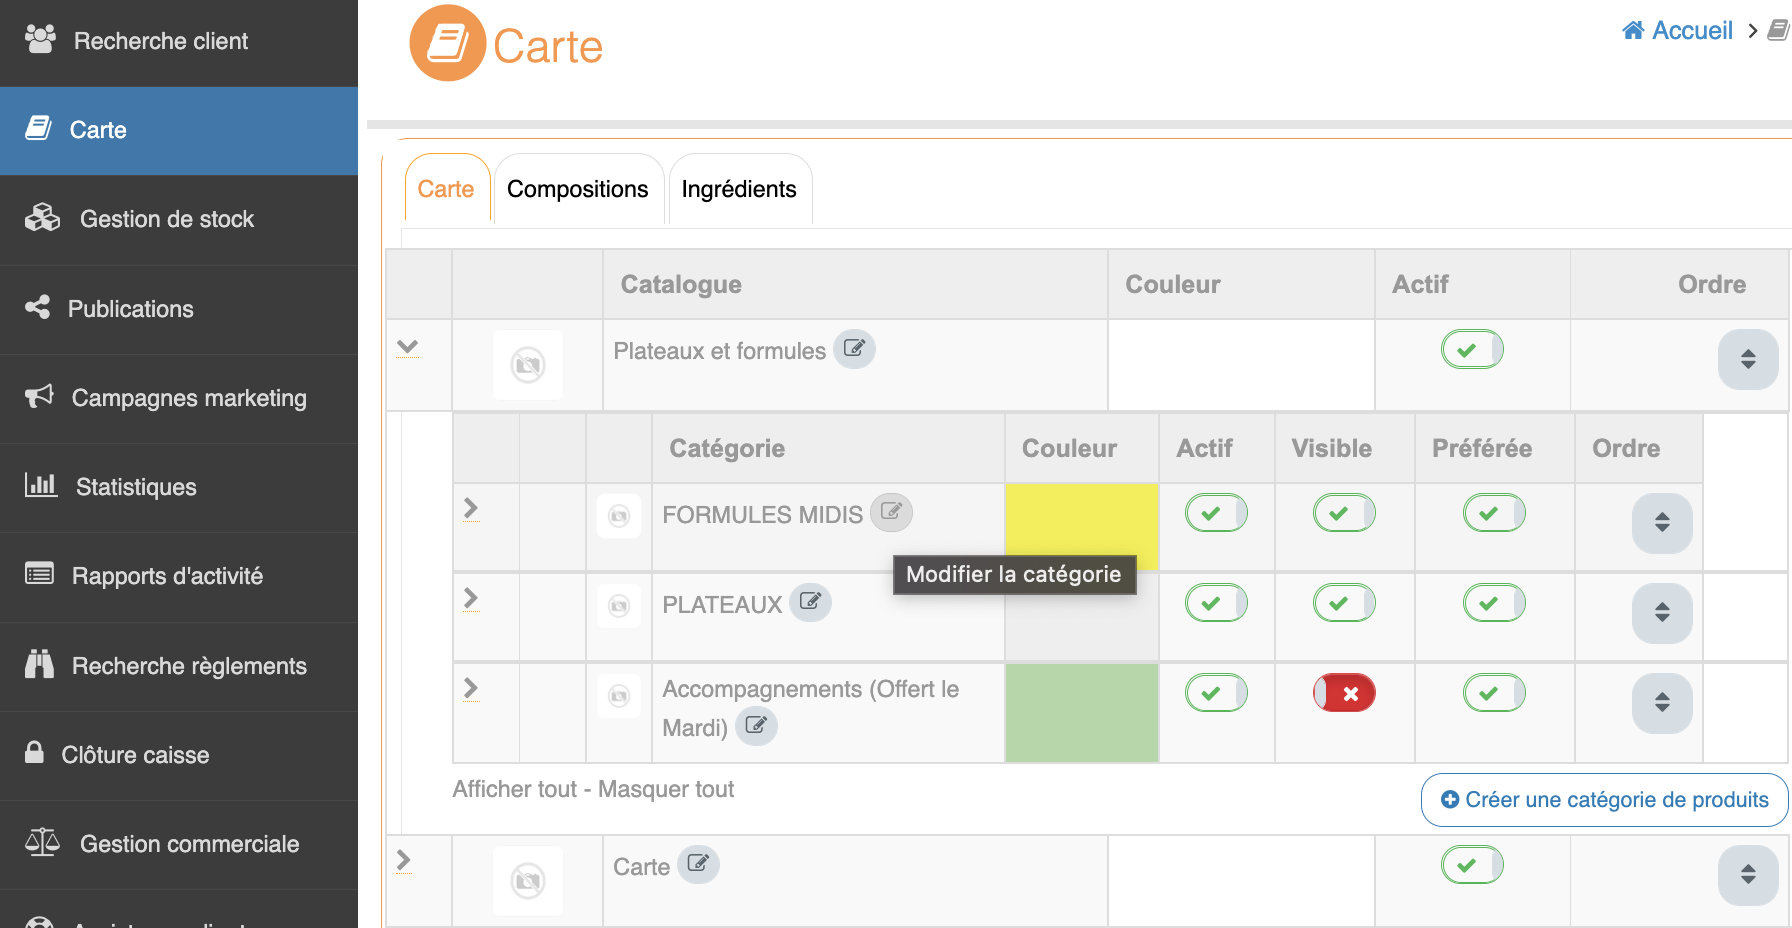Enable visibility for Accompagnements category
Screen dimensions: 1792x928
tap(1343, 693)
